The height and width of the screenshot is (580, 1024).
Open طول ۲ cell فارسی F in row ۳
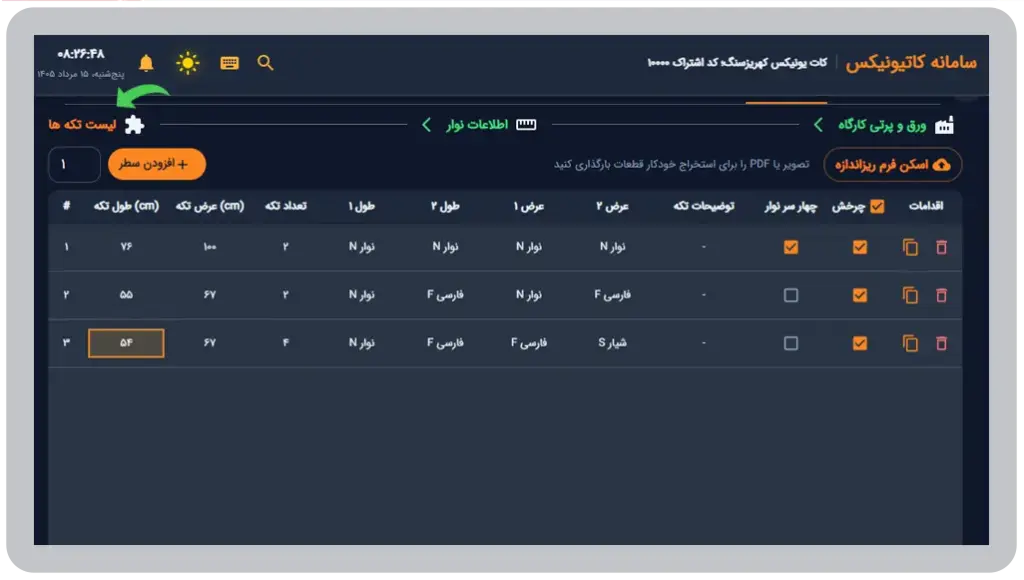[445, 343]
